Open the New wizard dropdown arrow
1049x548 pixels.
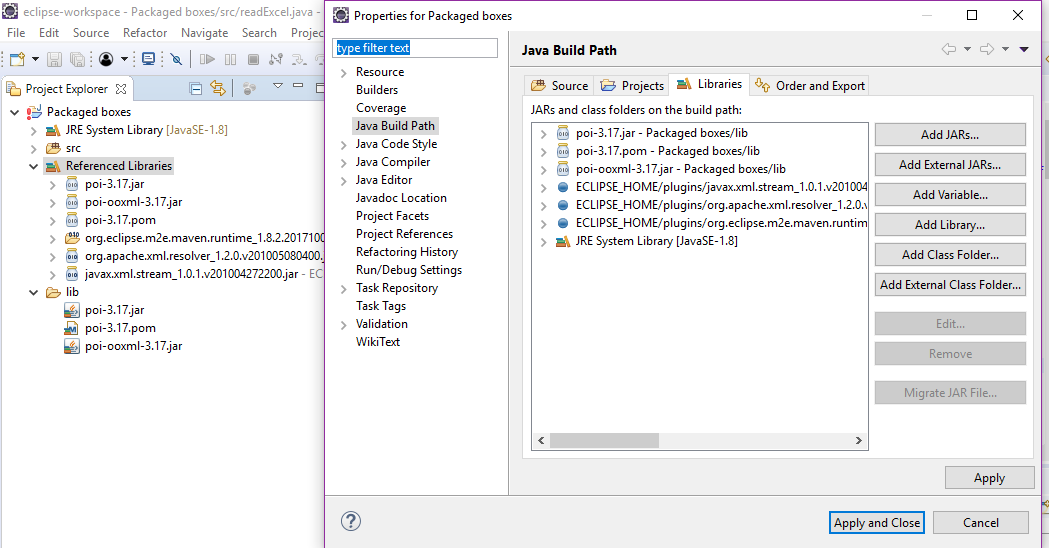pos(35,60)
